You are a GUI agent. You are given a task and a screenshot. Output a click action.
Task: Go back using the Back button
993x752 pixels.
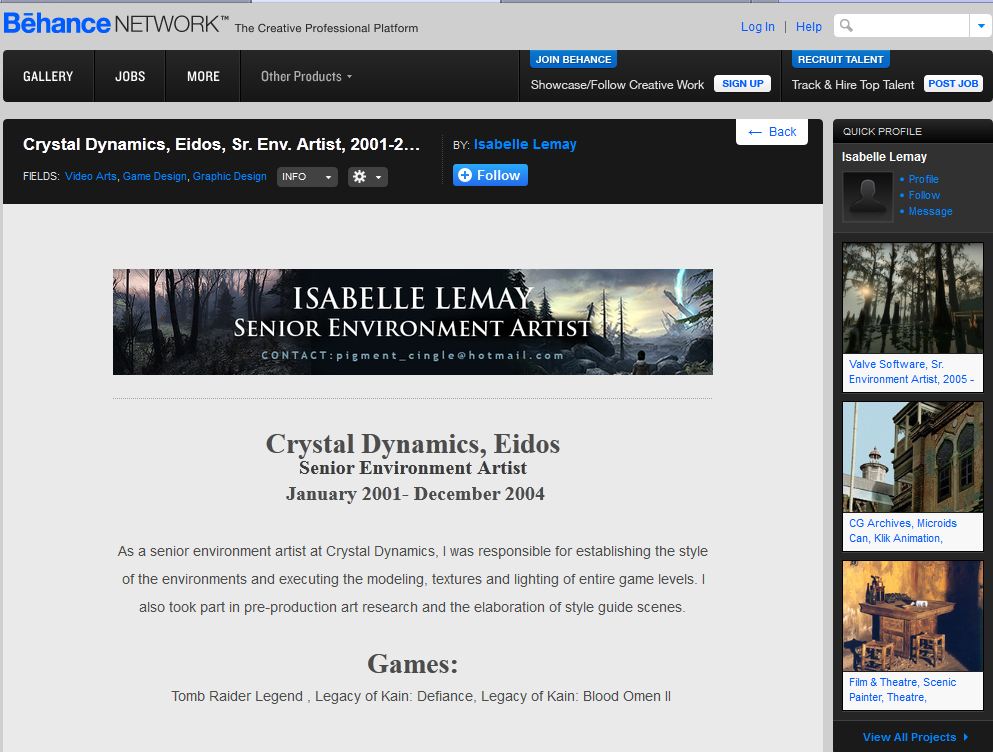pos(772,132)
